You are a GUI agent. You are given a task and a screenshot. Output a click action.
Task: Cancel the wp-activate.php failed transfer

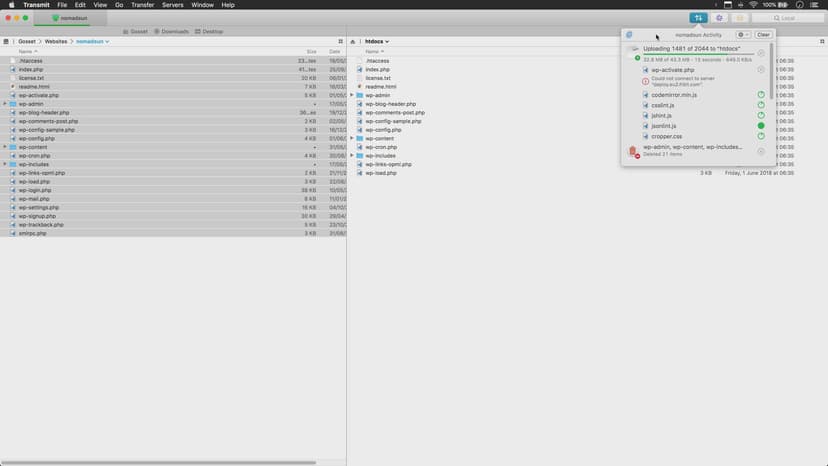point(761,70)
